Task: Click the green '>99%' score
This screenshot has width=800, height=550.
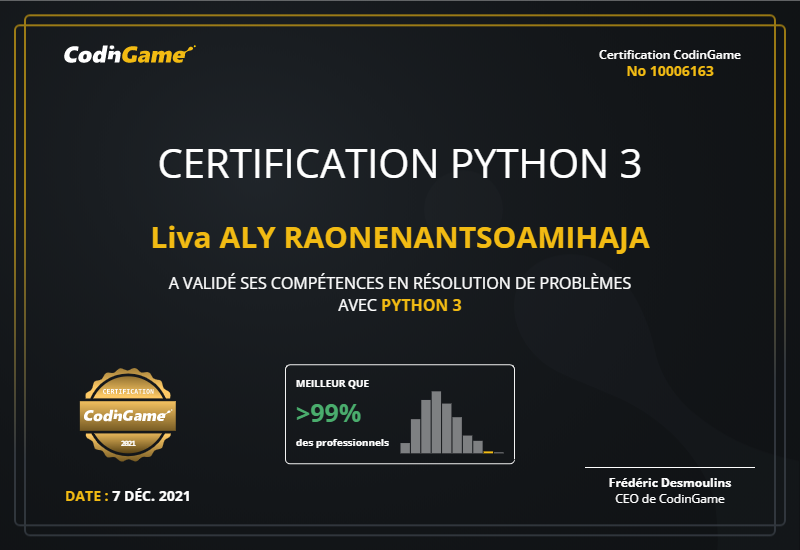Action: [x=328, y=412]
